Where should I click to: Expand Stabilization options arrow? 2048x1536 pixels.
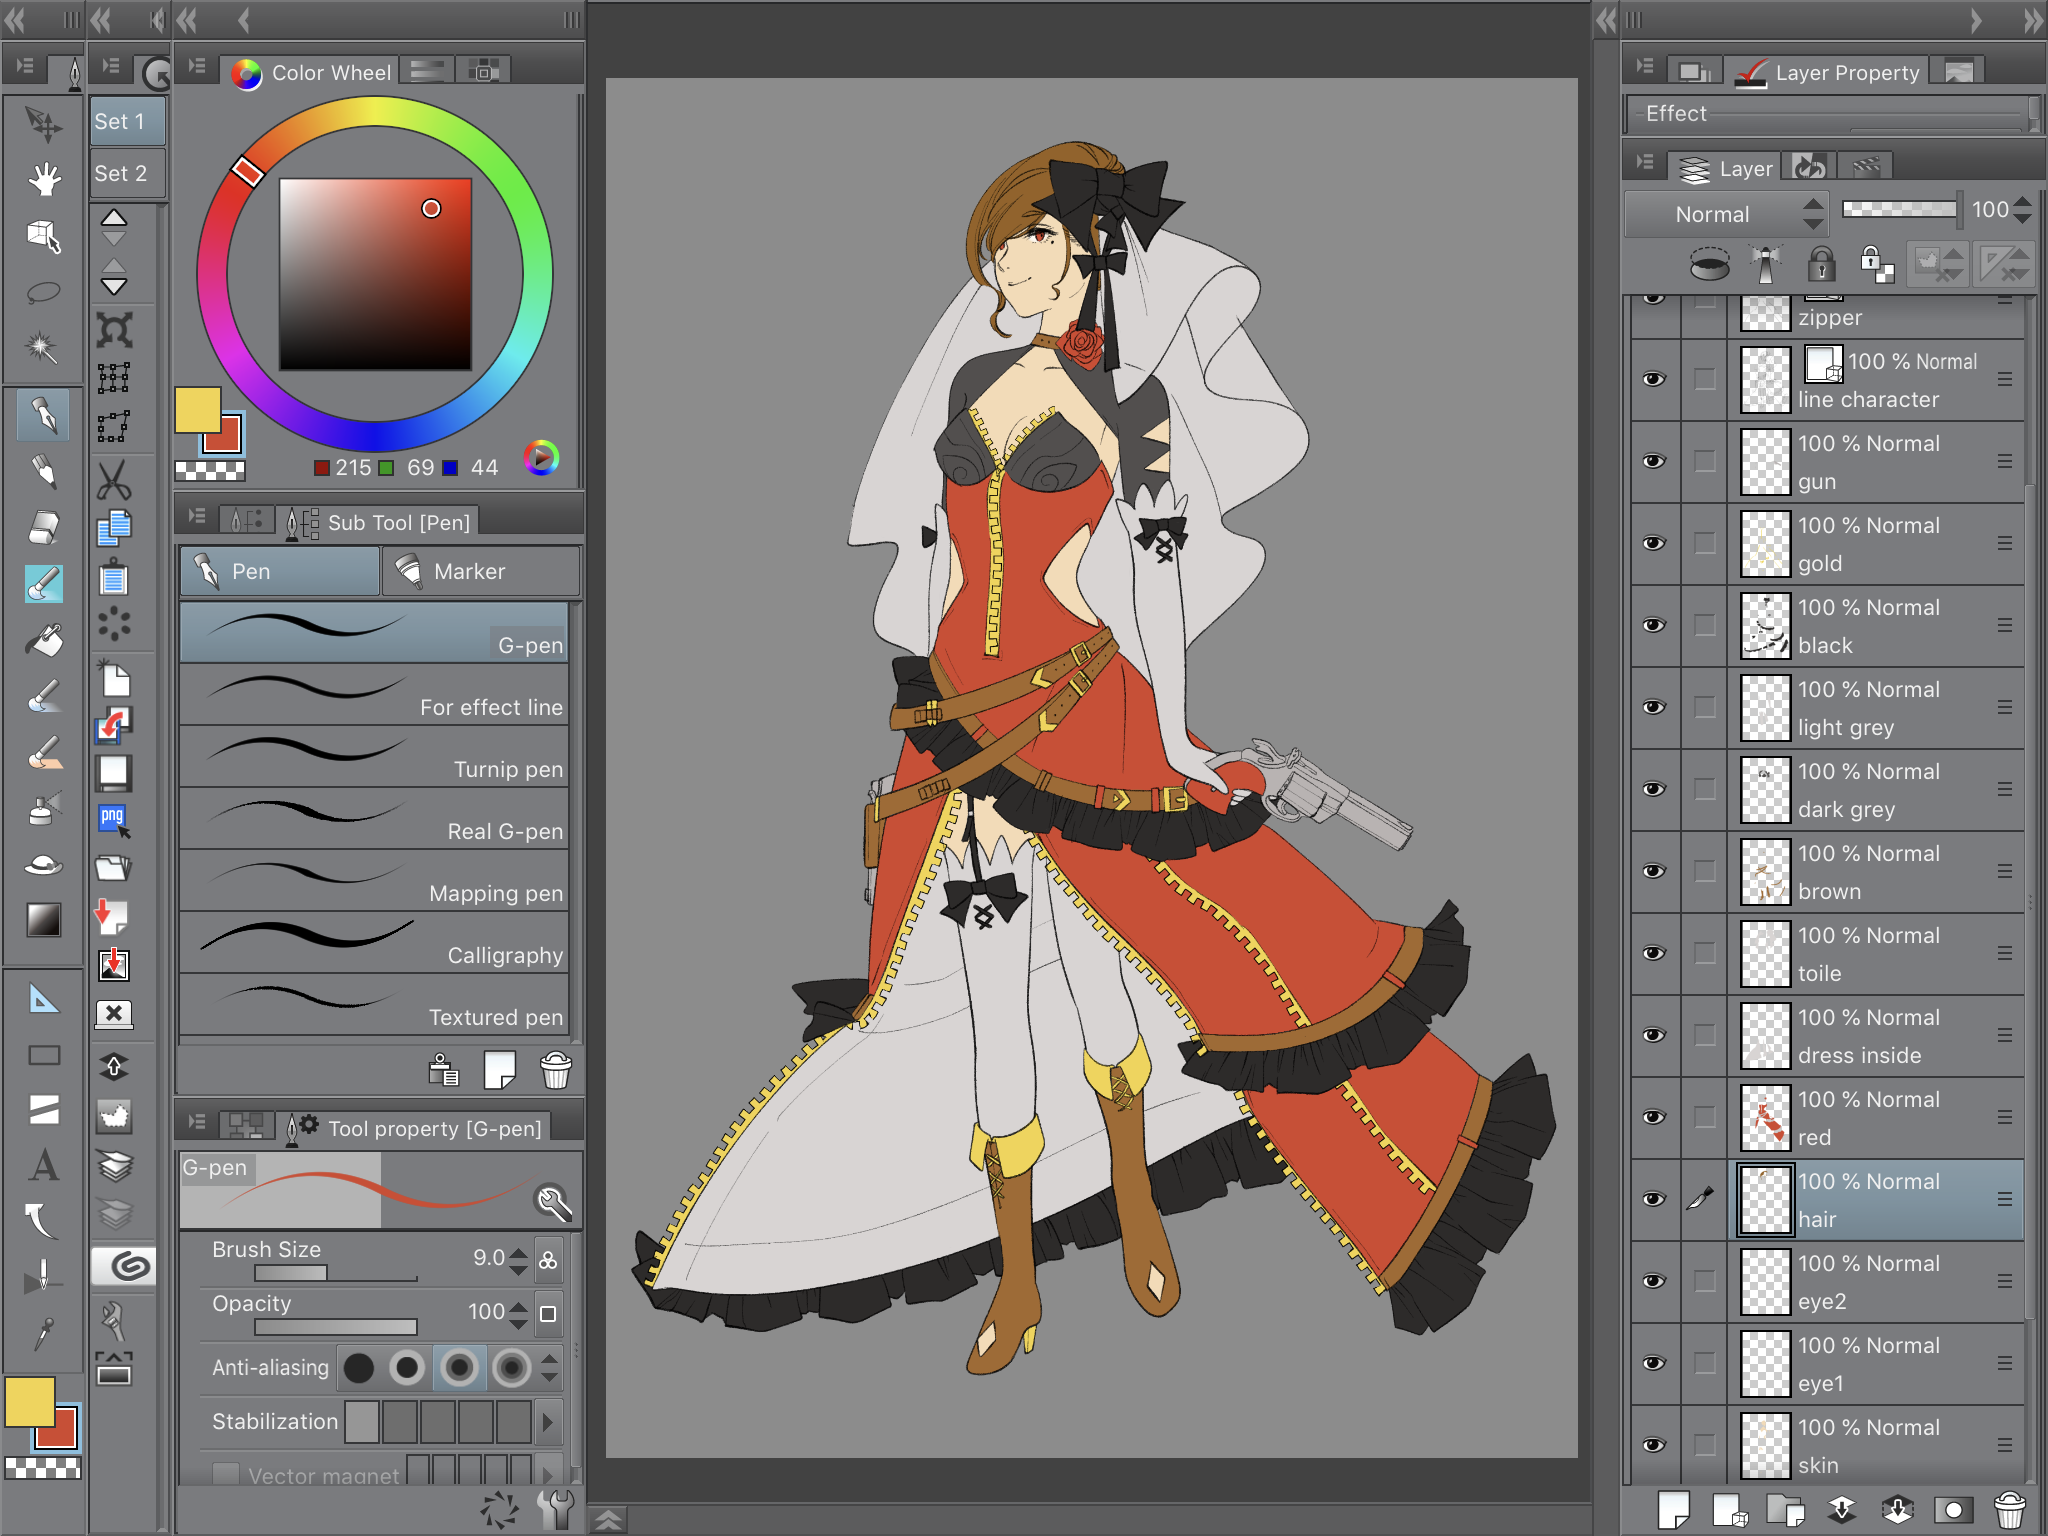click(547, 1422)
